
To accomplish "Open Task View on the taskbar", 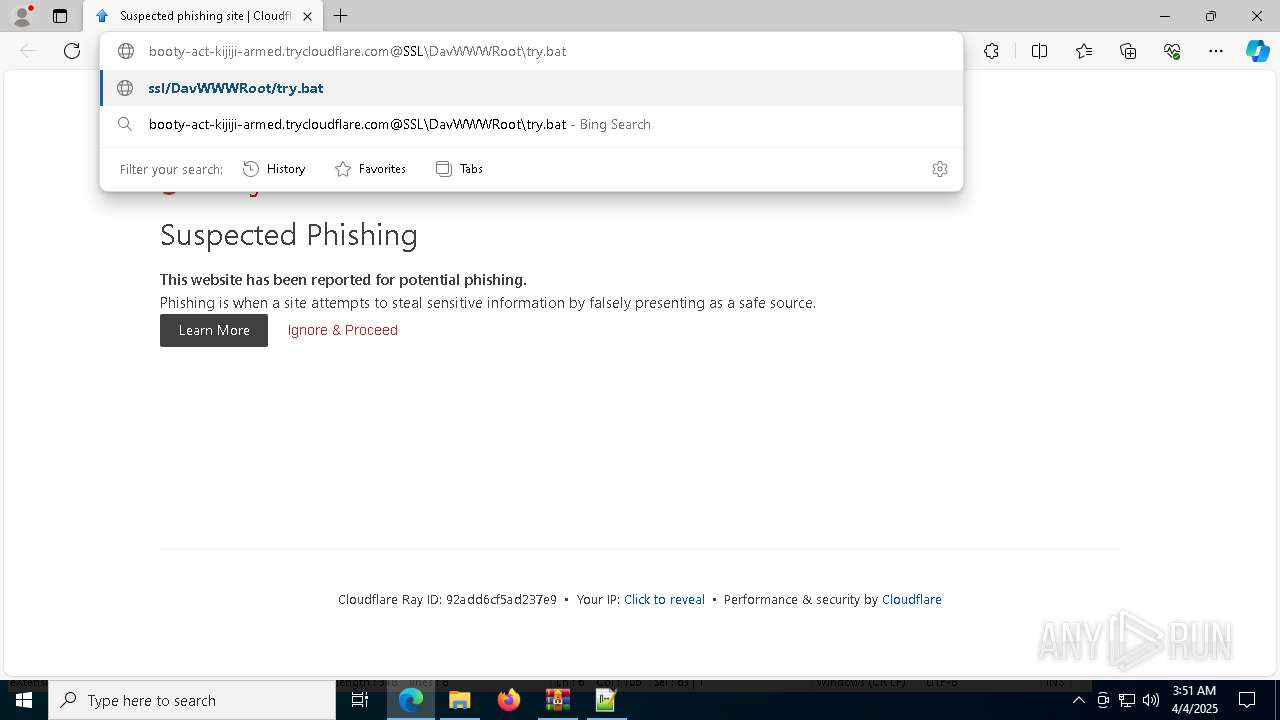I will (x=360, y=700).
